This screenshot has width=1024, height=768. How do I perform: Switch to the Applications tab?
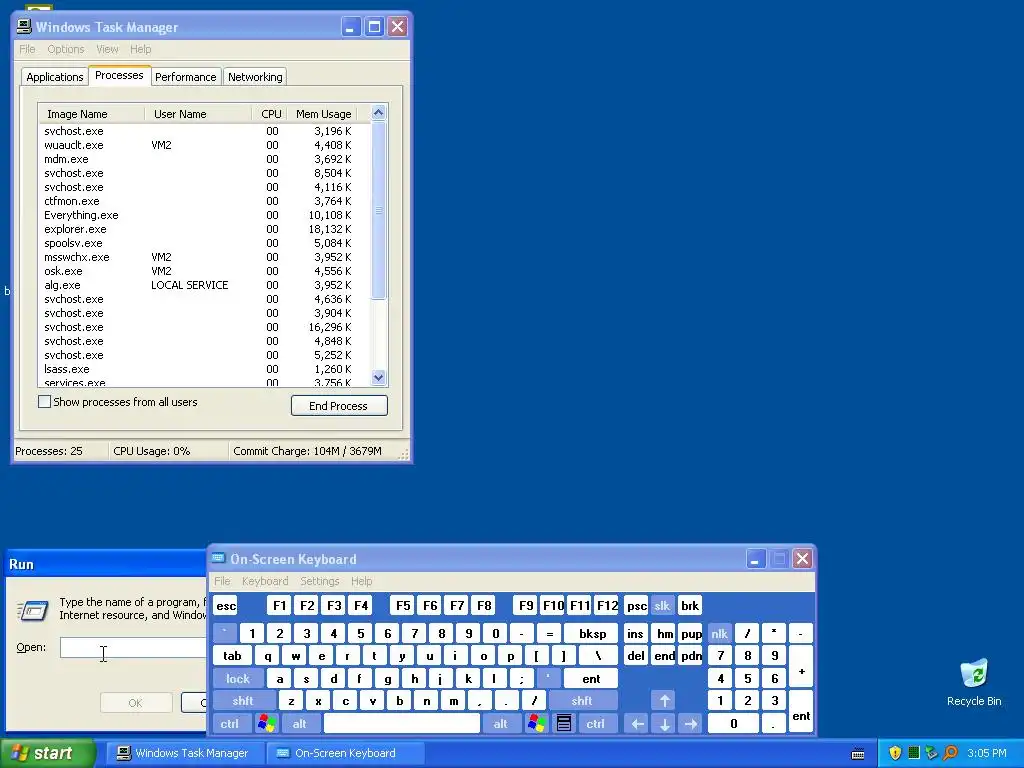55,77
